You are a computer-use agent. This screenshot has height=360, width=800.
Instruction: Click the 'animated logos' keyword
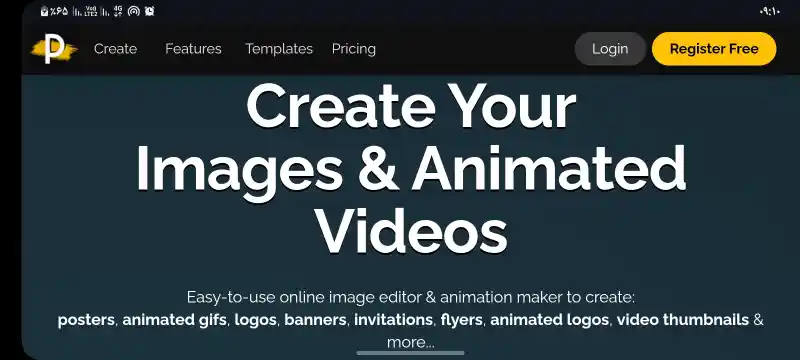(549, 320)
